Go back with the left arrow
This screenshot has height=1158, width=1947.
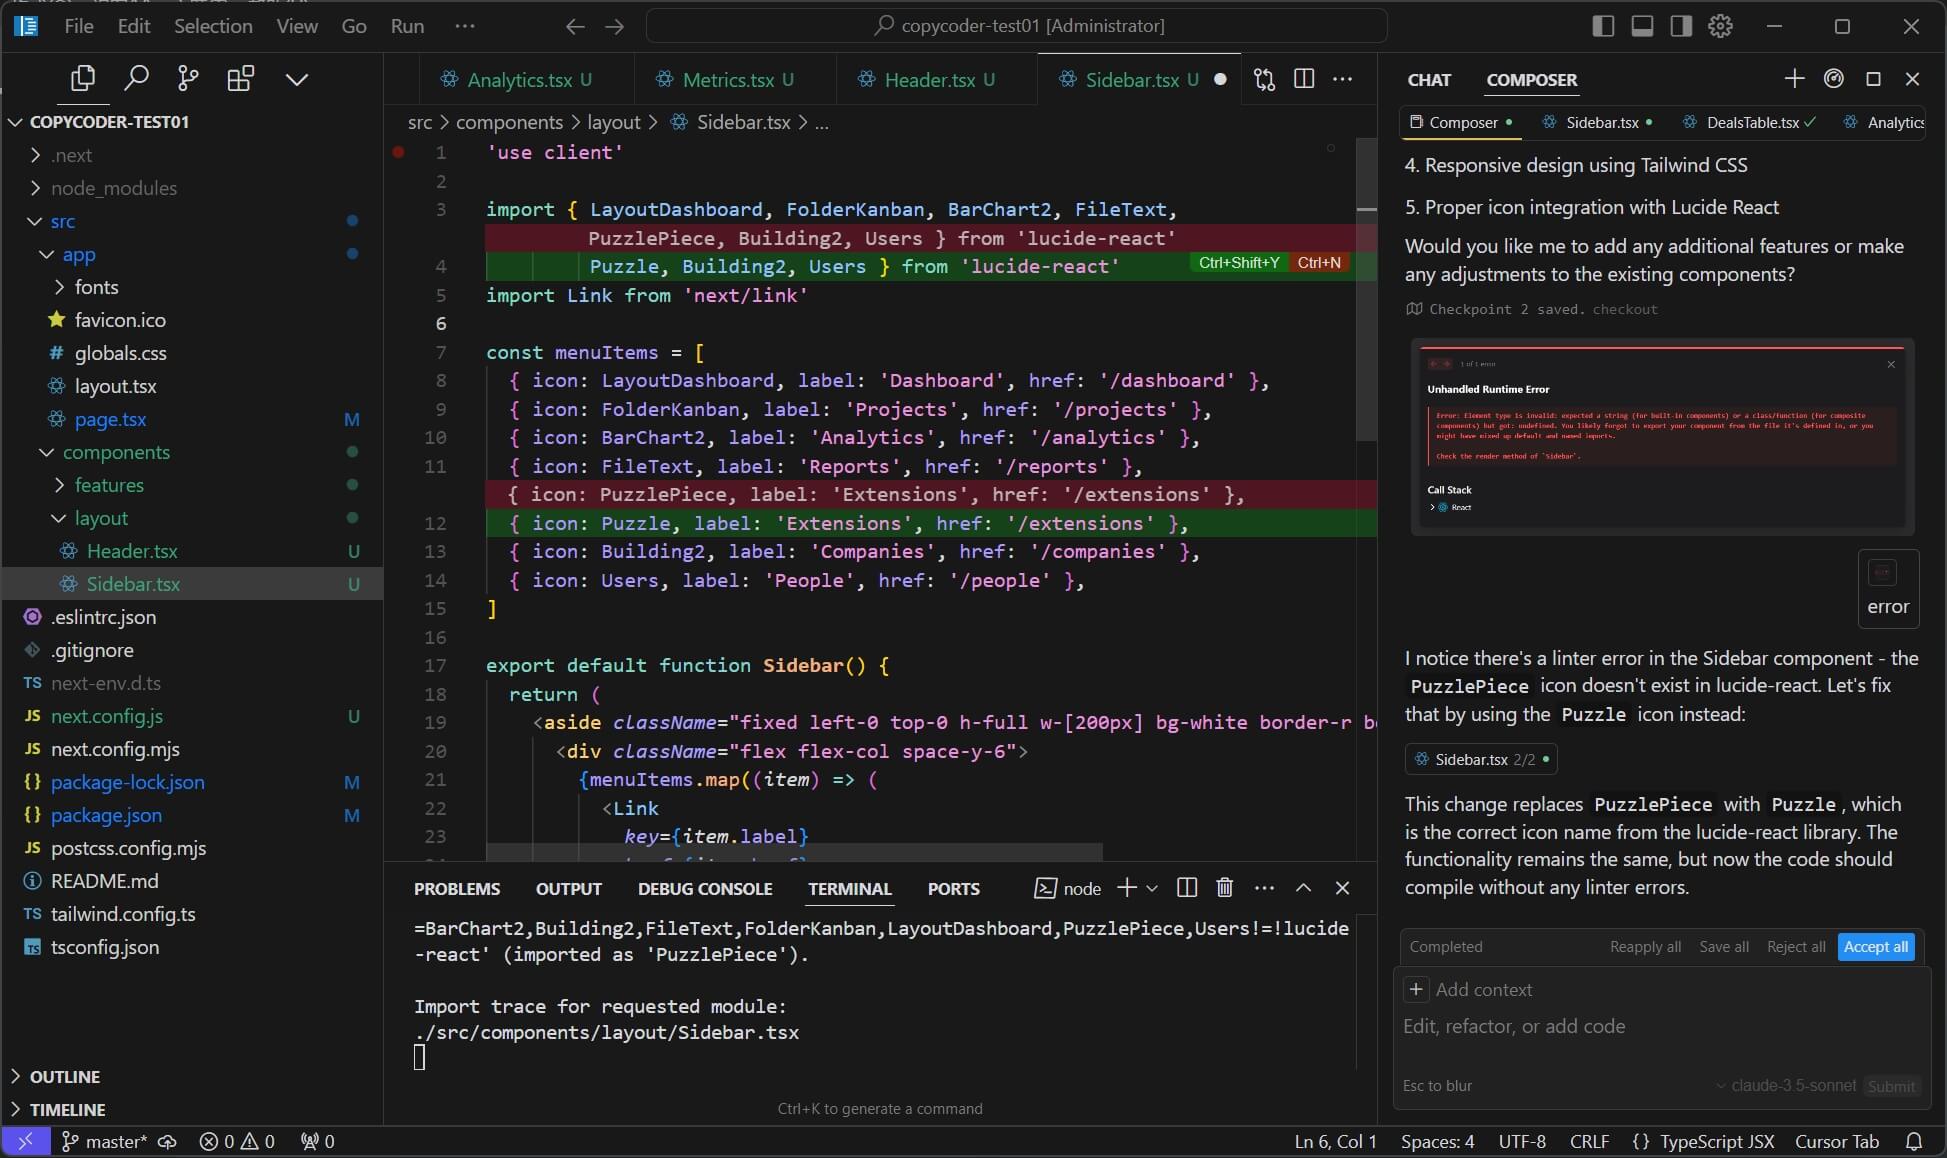tap(575, 26)
